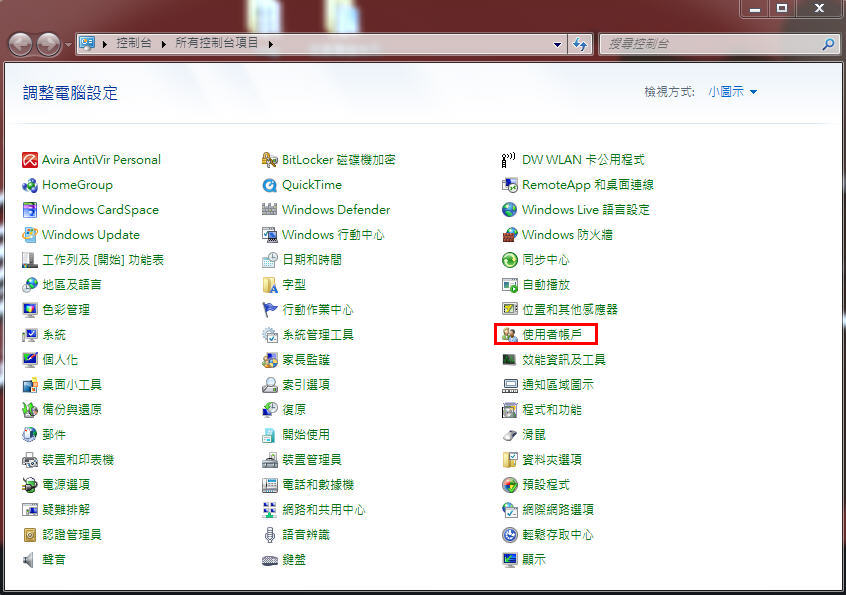
Task: Open the Avira AntiVir Personal icon
Action: tap(30, 160)
